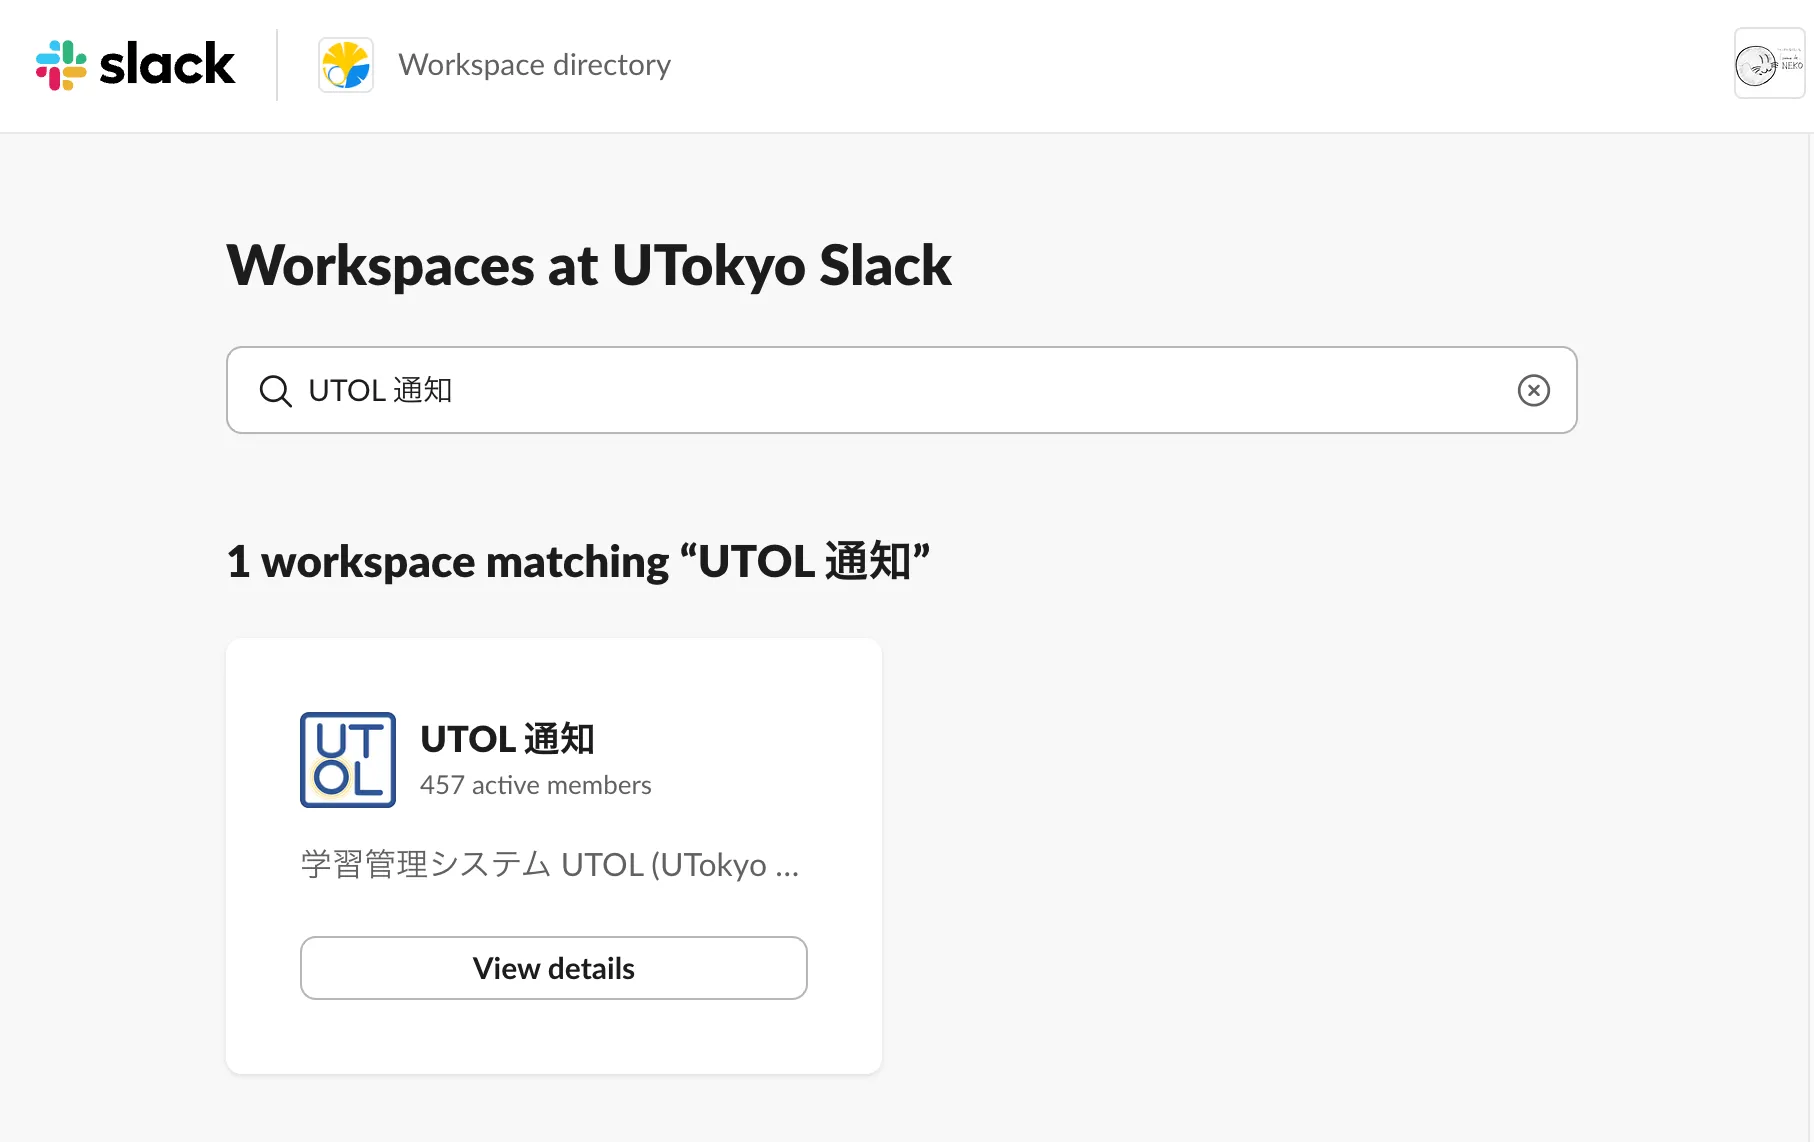
Task: Open the user profile avatar menu
Action: [x=1769, y=64]
